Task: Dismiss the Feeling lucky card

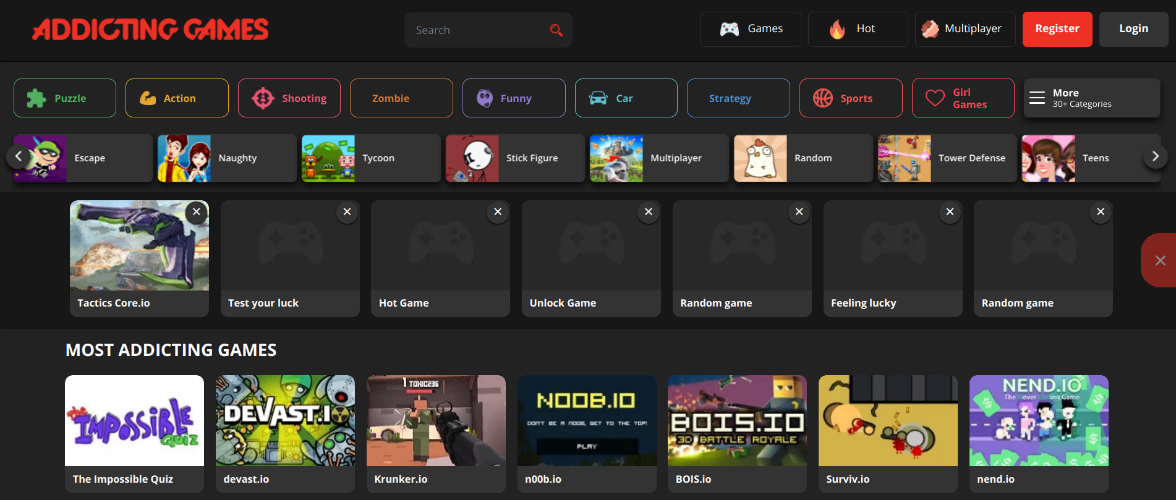Action: [950, 212]
